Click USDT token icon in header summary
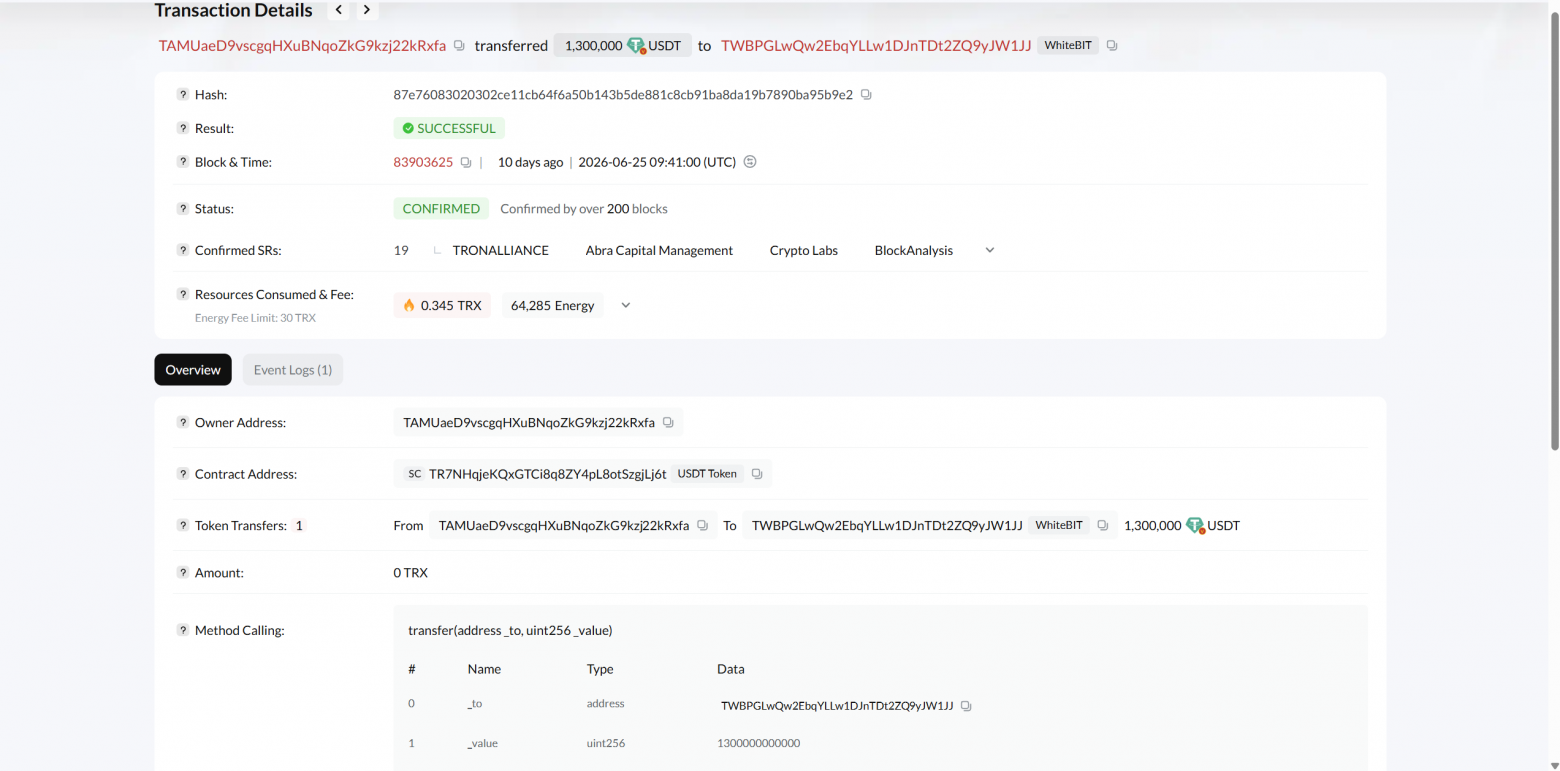The width and height of the screenshot is (1560, 771). 636,46
